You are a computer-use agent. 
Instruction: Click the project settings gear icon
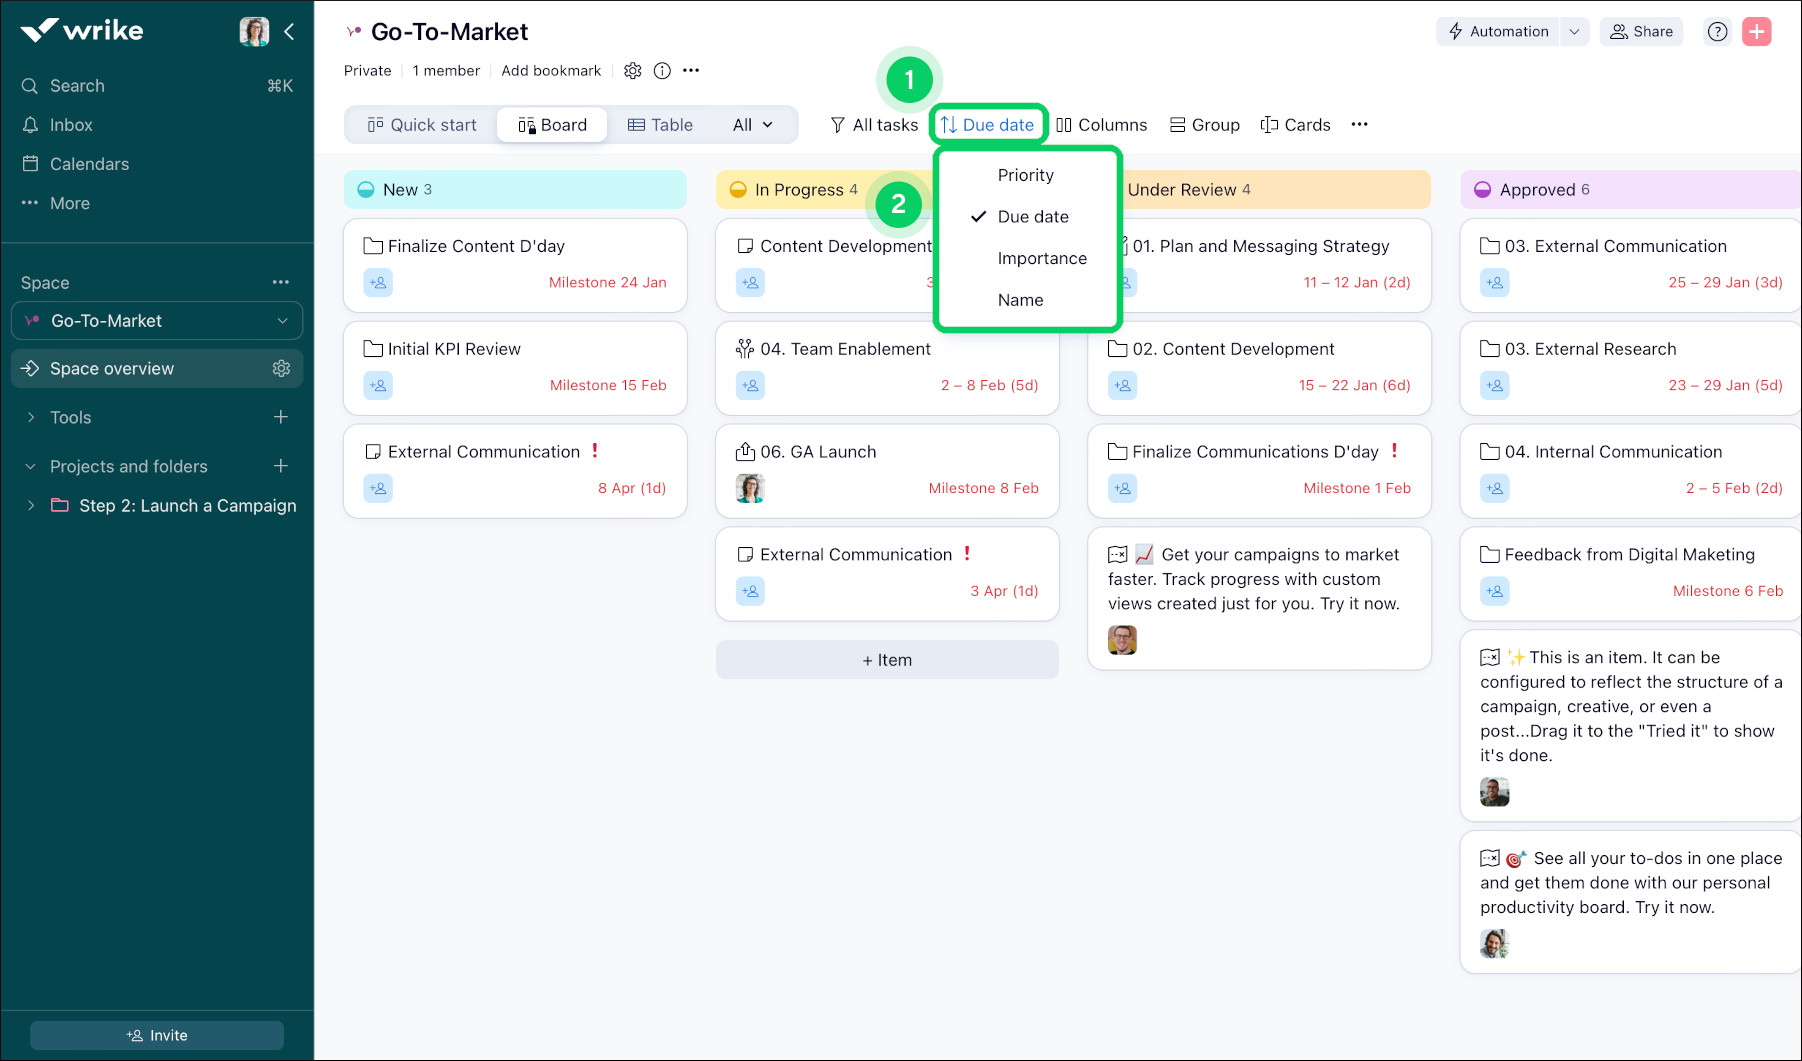point(632,70)
